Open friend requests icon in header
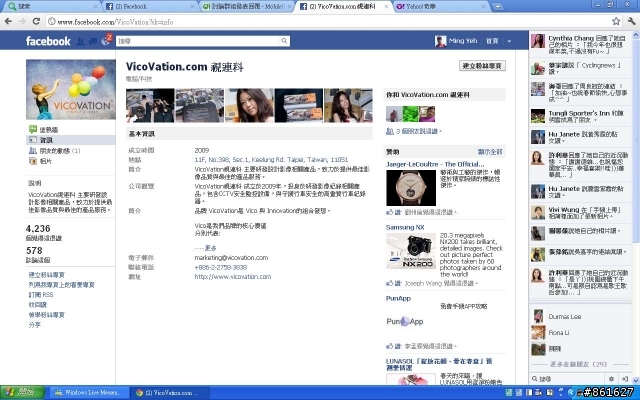640x400 pixels. 80,41
